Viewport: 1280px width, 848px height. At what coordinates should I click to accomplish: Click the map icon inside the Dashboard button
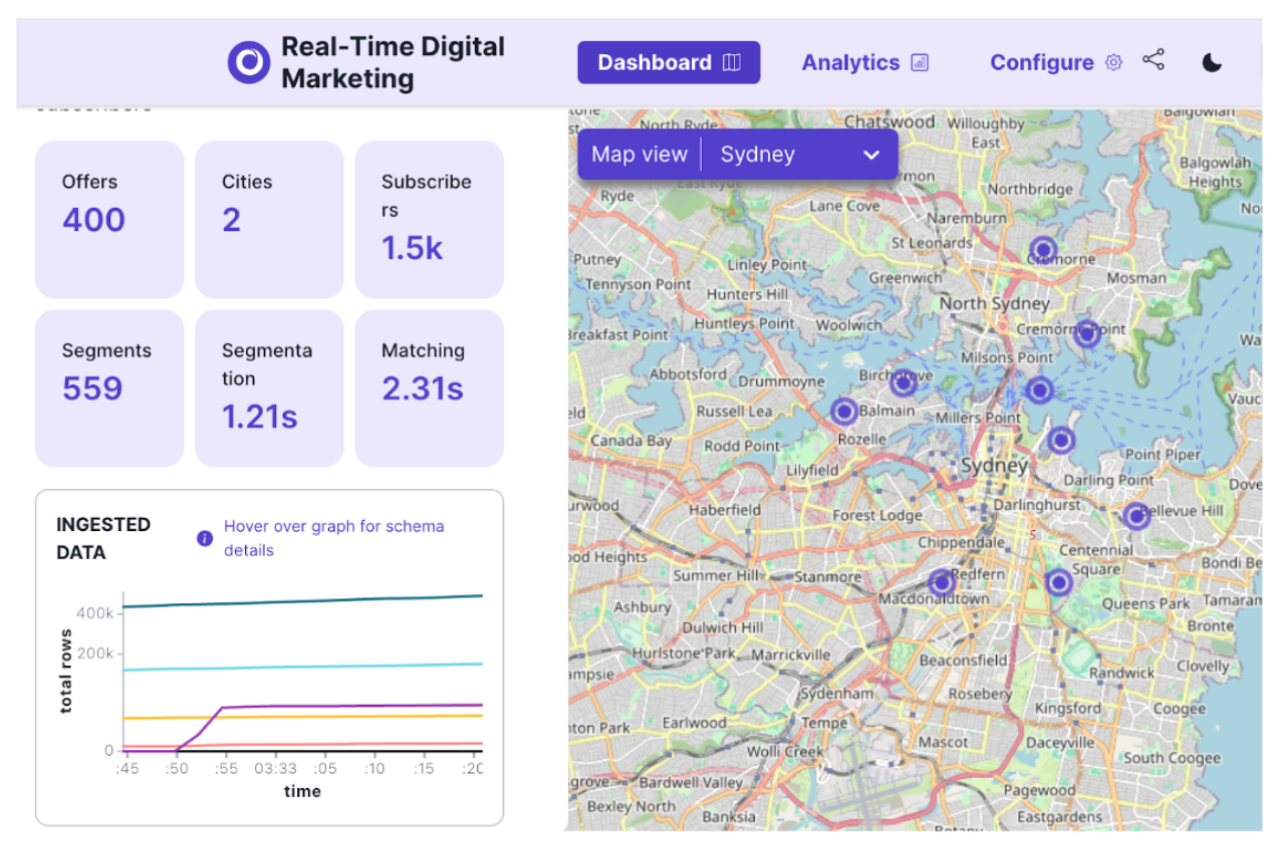click(x=731, y=62)
